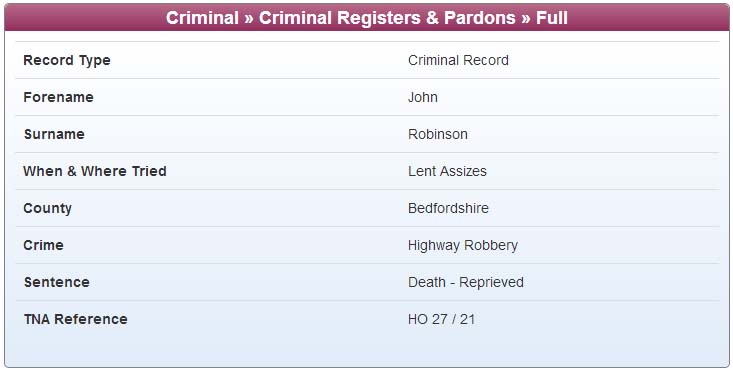Click the surname value Robinson

click(x=438, y=134)
